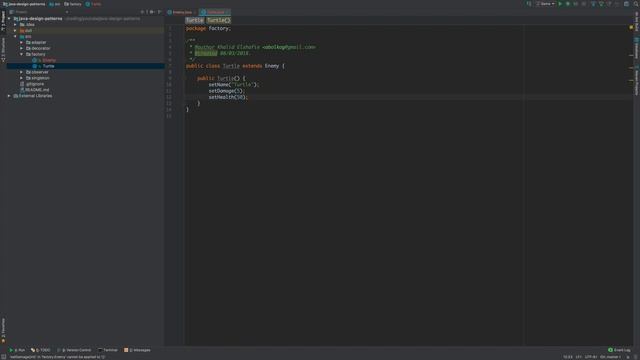Click the build project icon left of Demo

528,4
